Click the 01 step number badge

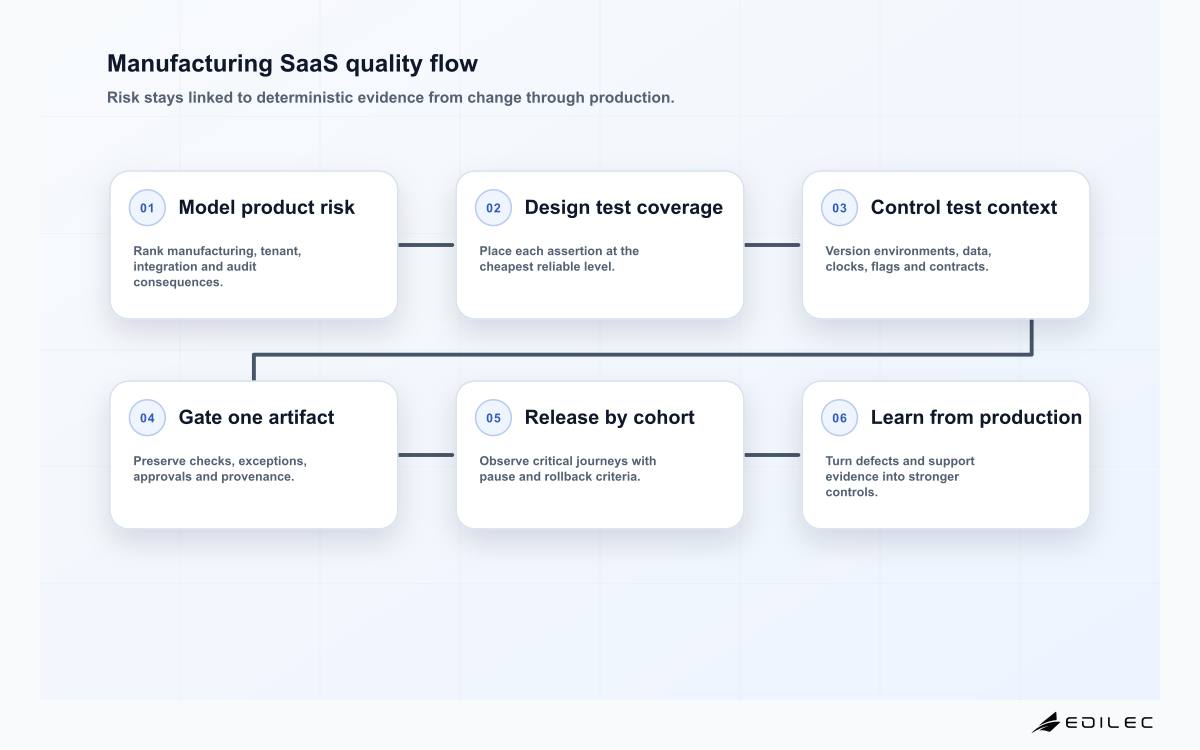147,208
